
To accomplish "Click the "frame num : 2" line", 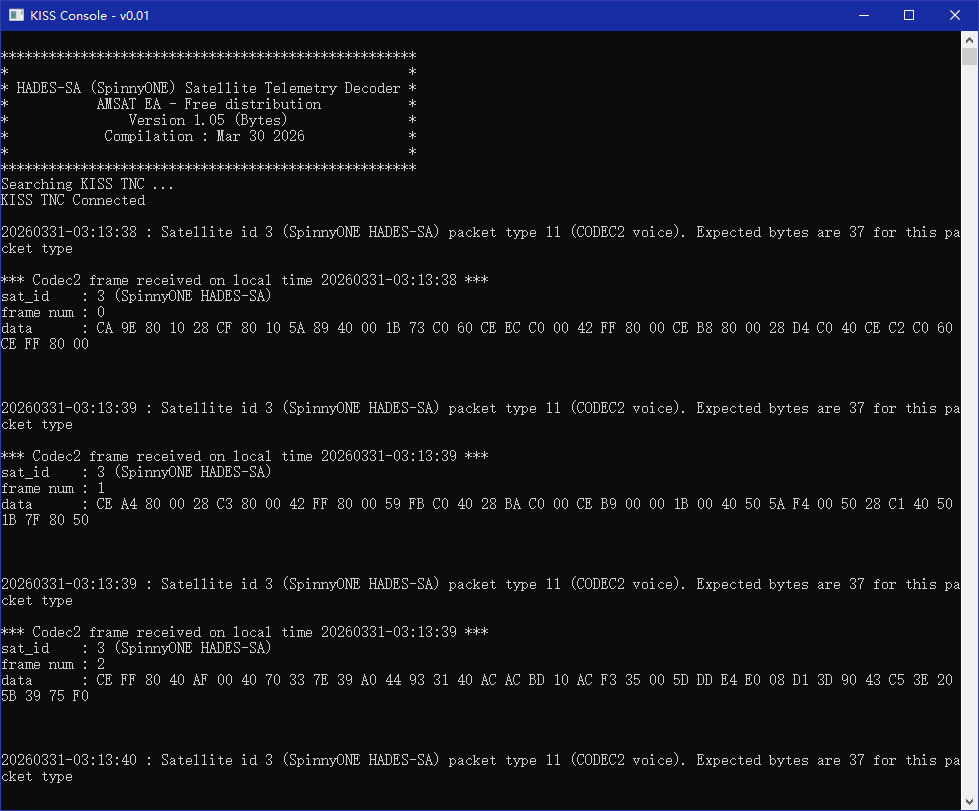I will pyautogui.click(x=53, y=664).
